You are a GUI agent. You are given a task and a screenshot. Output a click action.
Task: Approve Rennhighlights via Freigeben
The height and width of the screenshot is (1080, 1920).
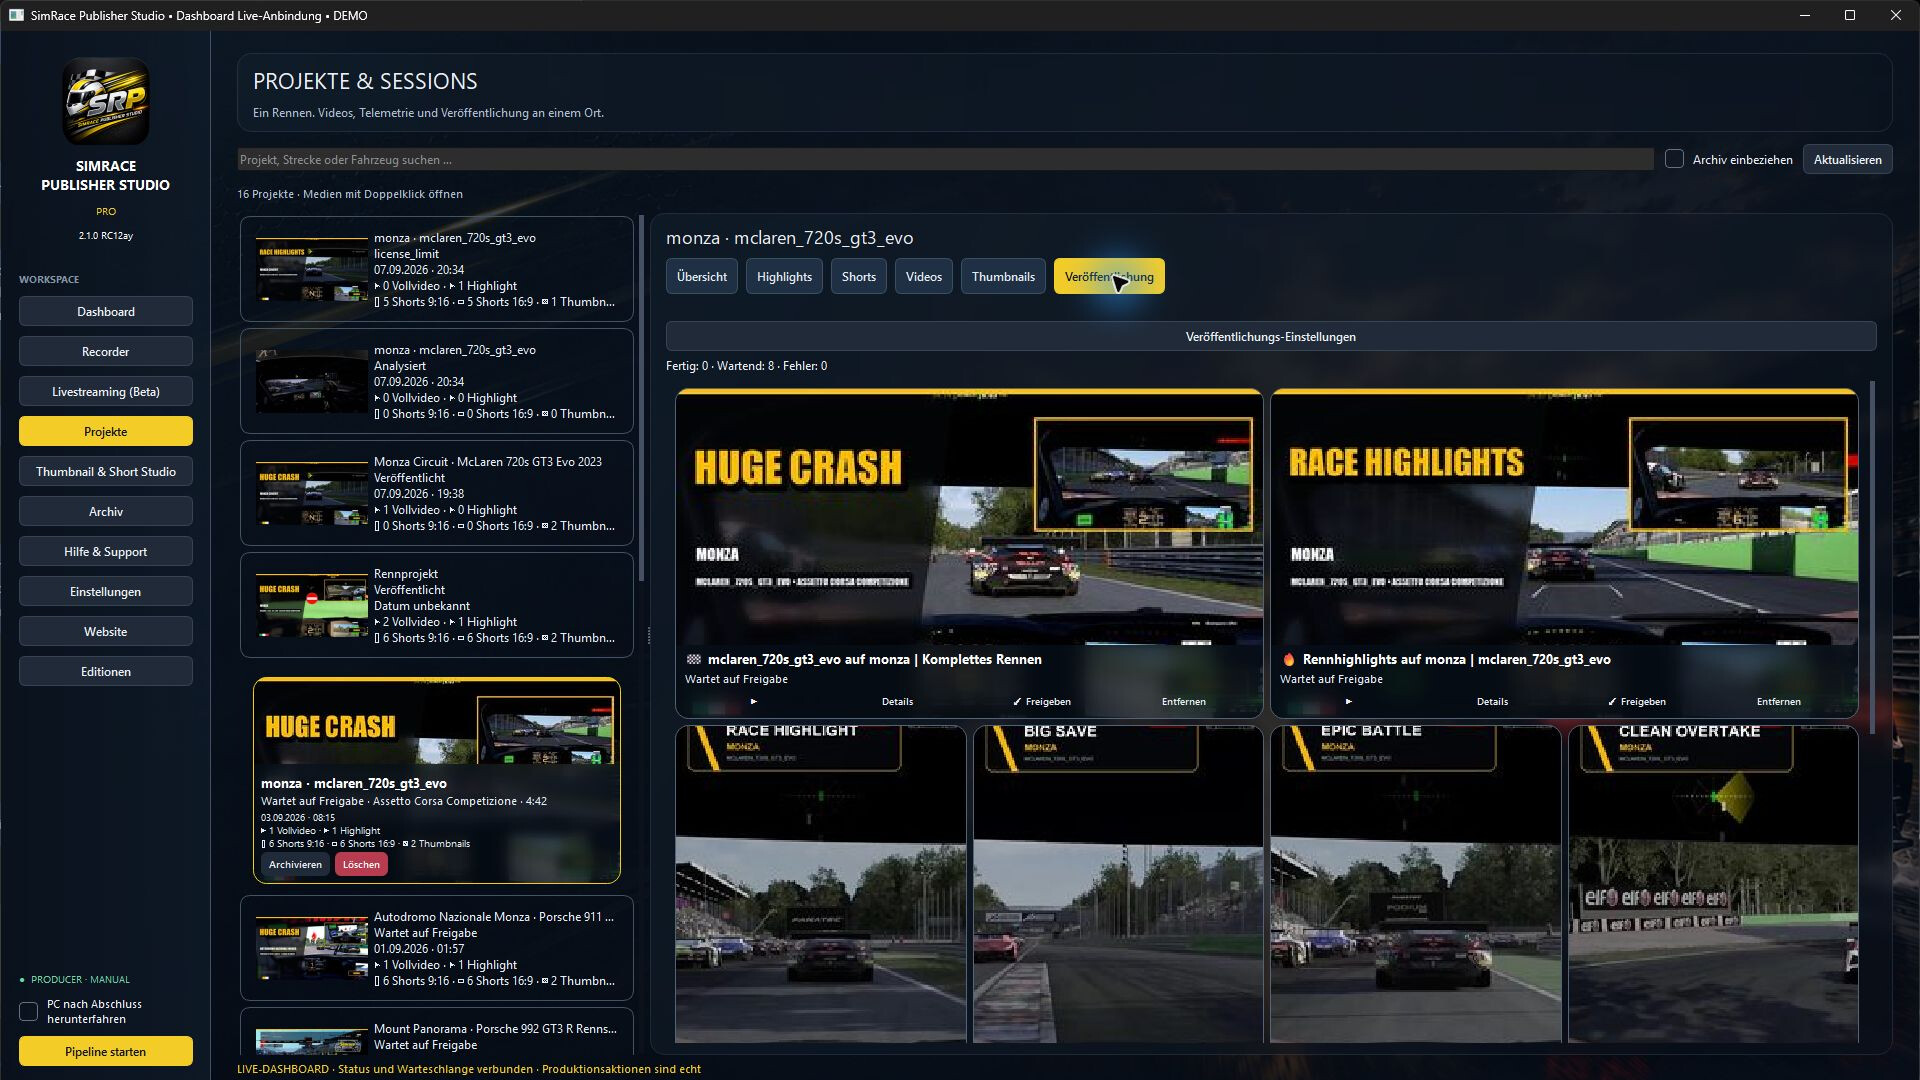point(1636,701)
